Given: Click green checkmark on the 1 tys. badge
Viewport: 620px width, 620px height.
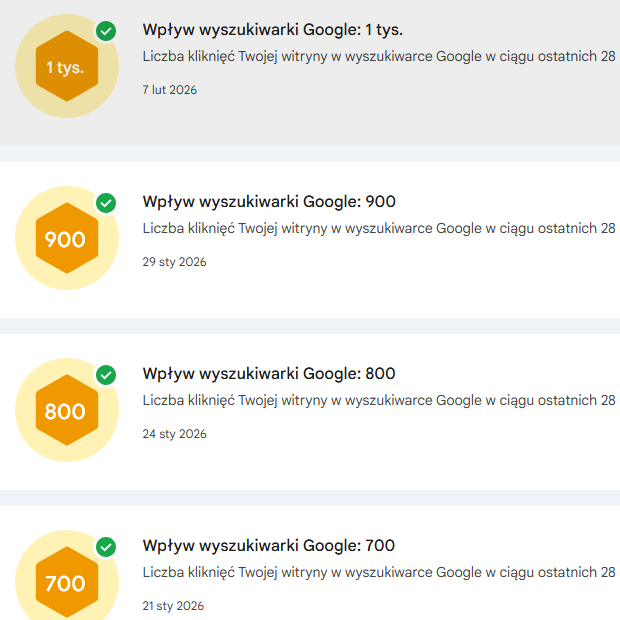Looking at the screenshot, I should (x=106, y=31).
